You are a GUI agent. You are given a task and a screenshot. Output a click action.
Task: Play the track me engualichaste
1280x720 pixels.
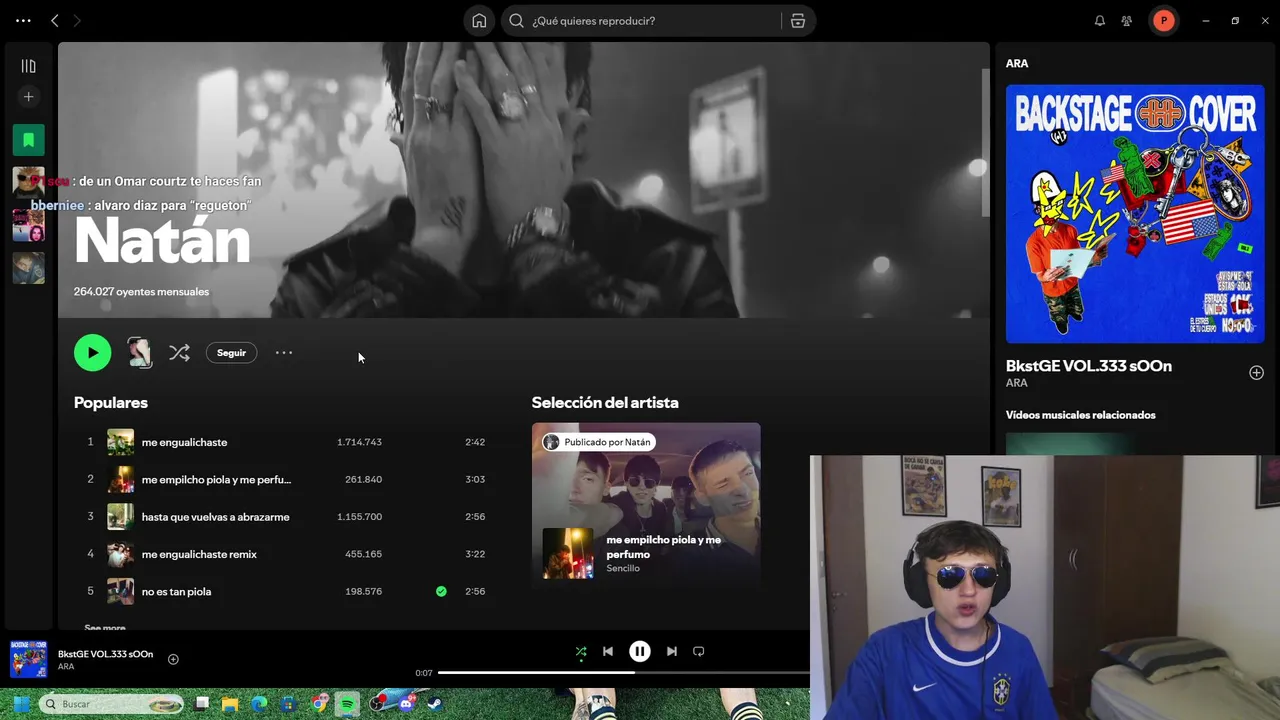[x=184, y=442]
